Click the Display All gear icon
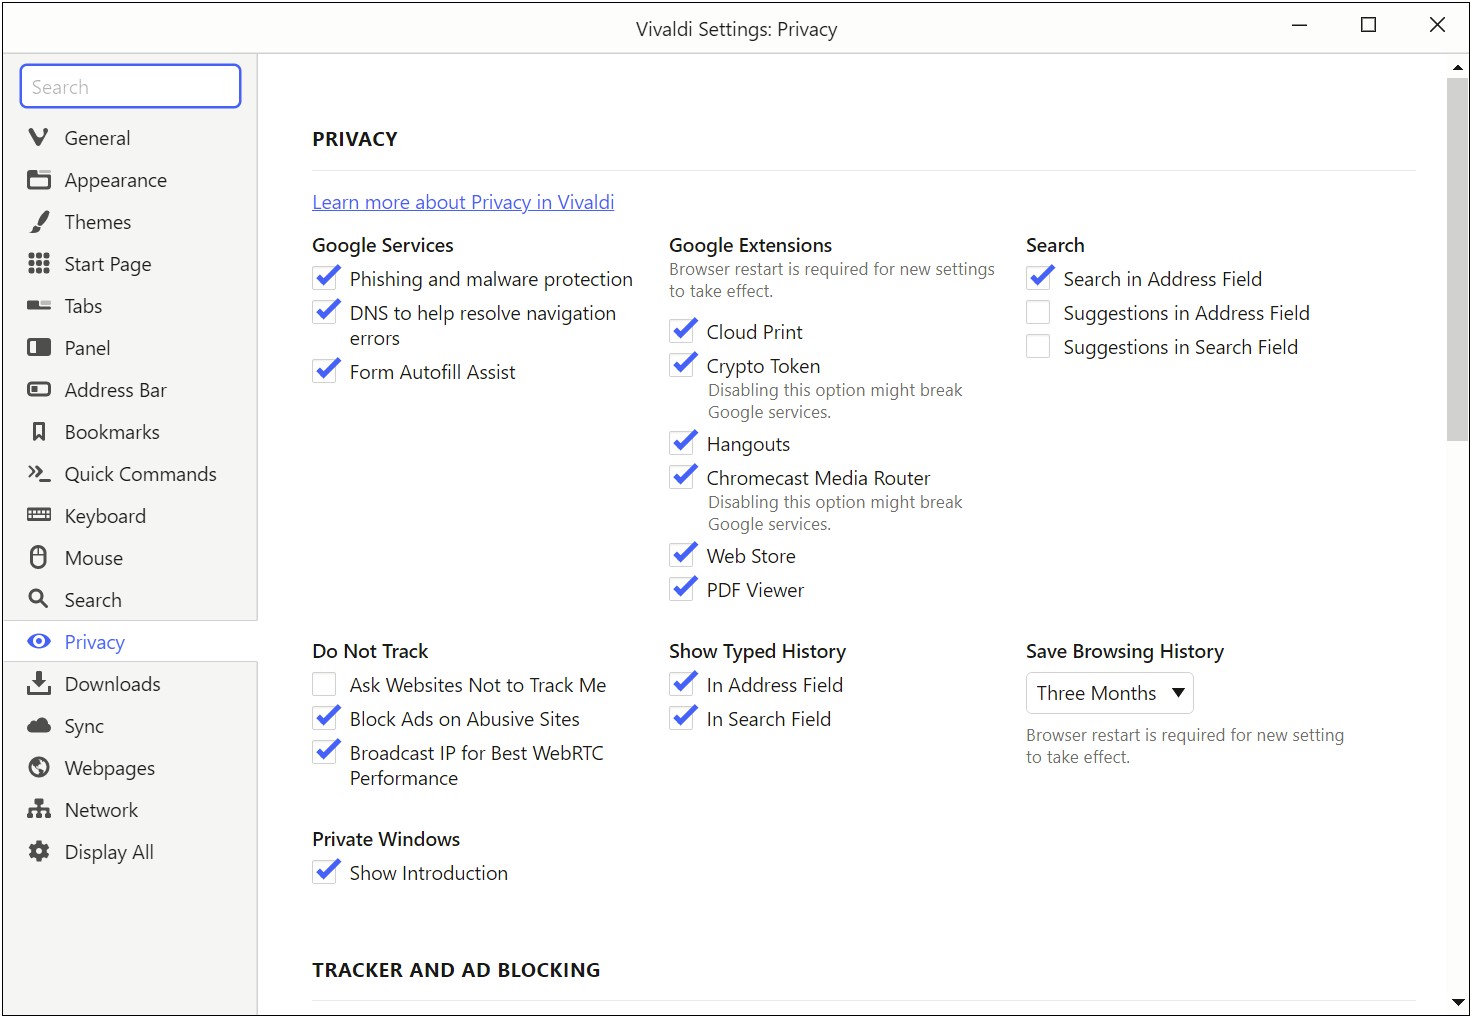Viewport: 1472px width, 1018px height. tap(38, 851)
